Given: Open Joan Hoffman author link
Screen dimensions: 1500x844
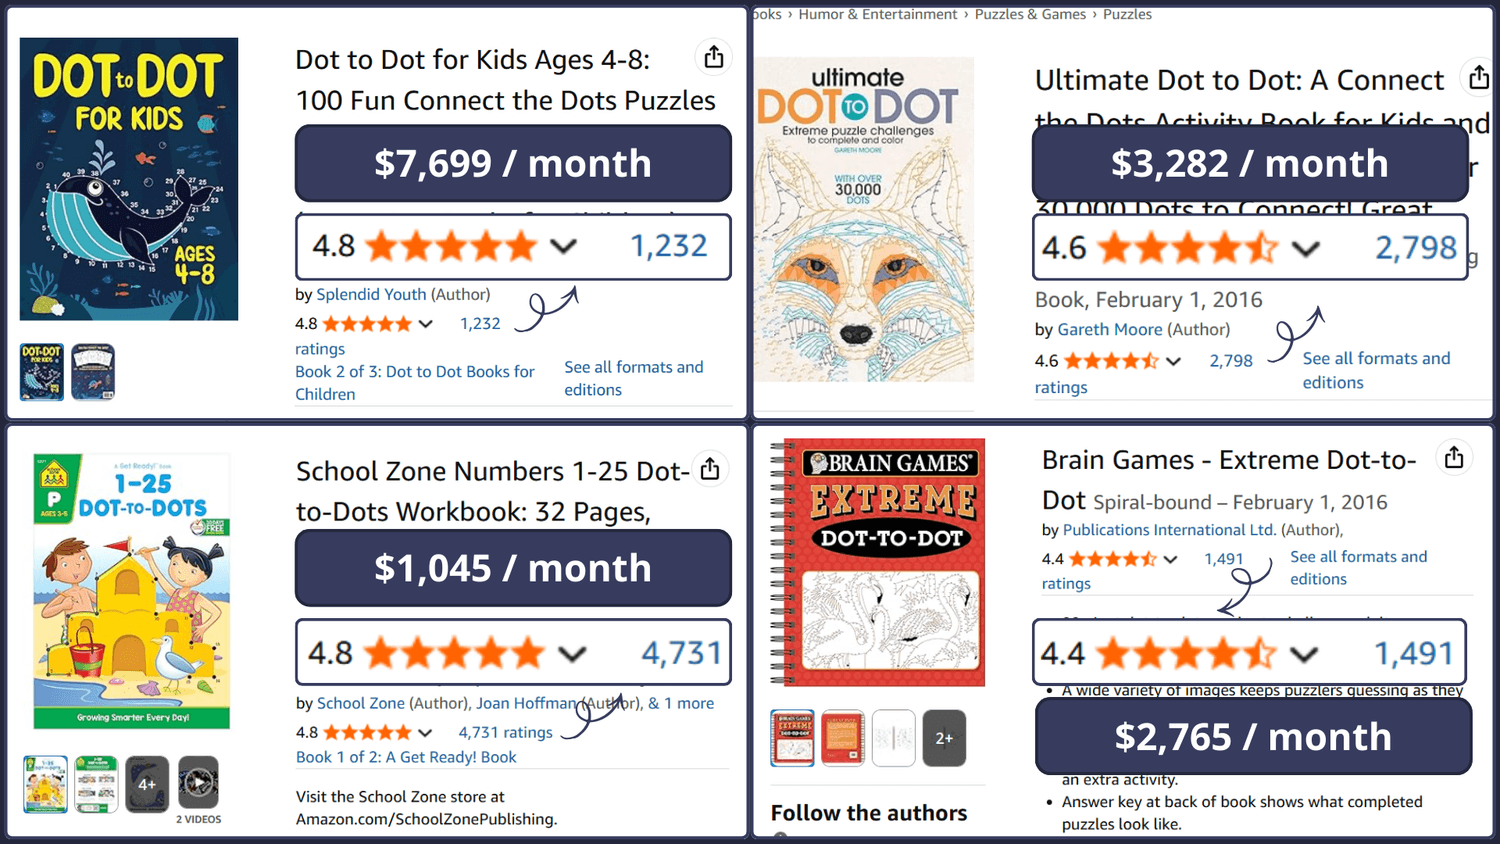Looking at the screenshot, I should pyautogui.click(x=526, y=703).
